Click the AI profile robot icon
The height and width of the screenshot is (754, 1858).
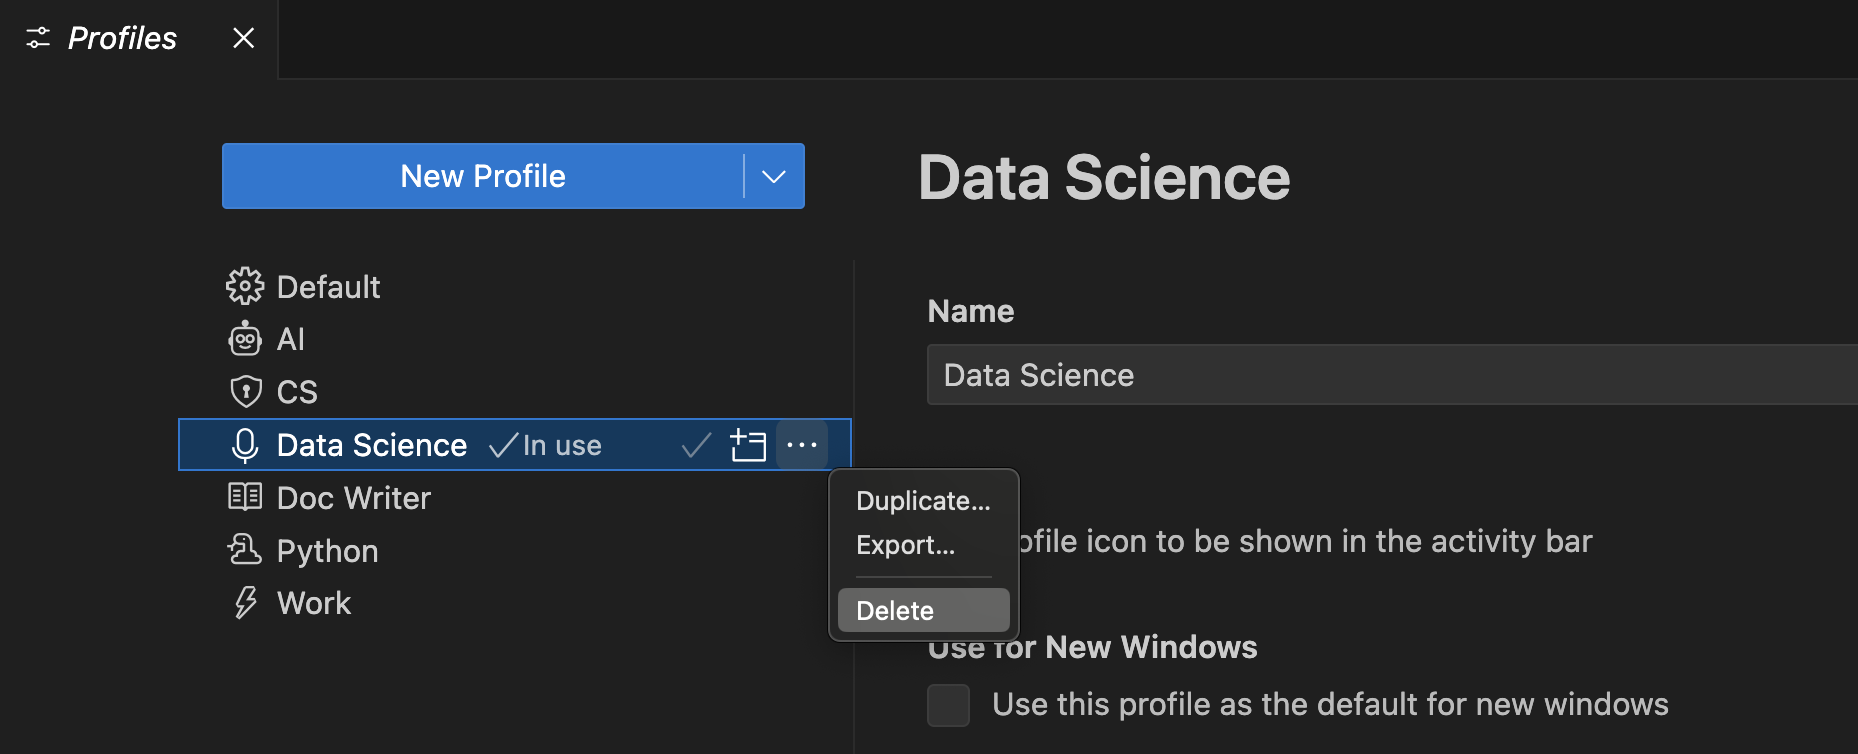(x=245, y=339)
